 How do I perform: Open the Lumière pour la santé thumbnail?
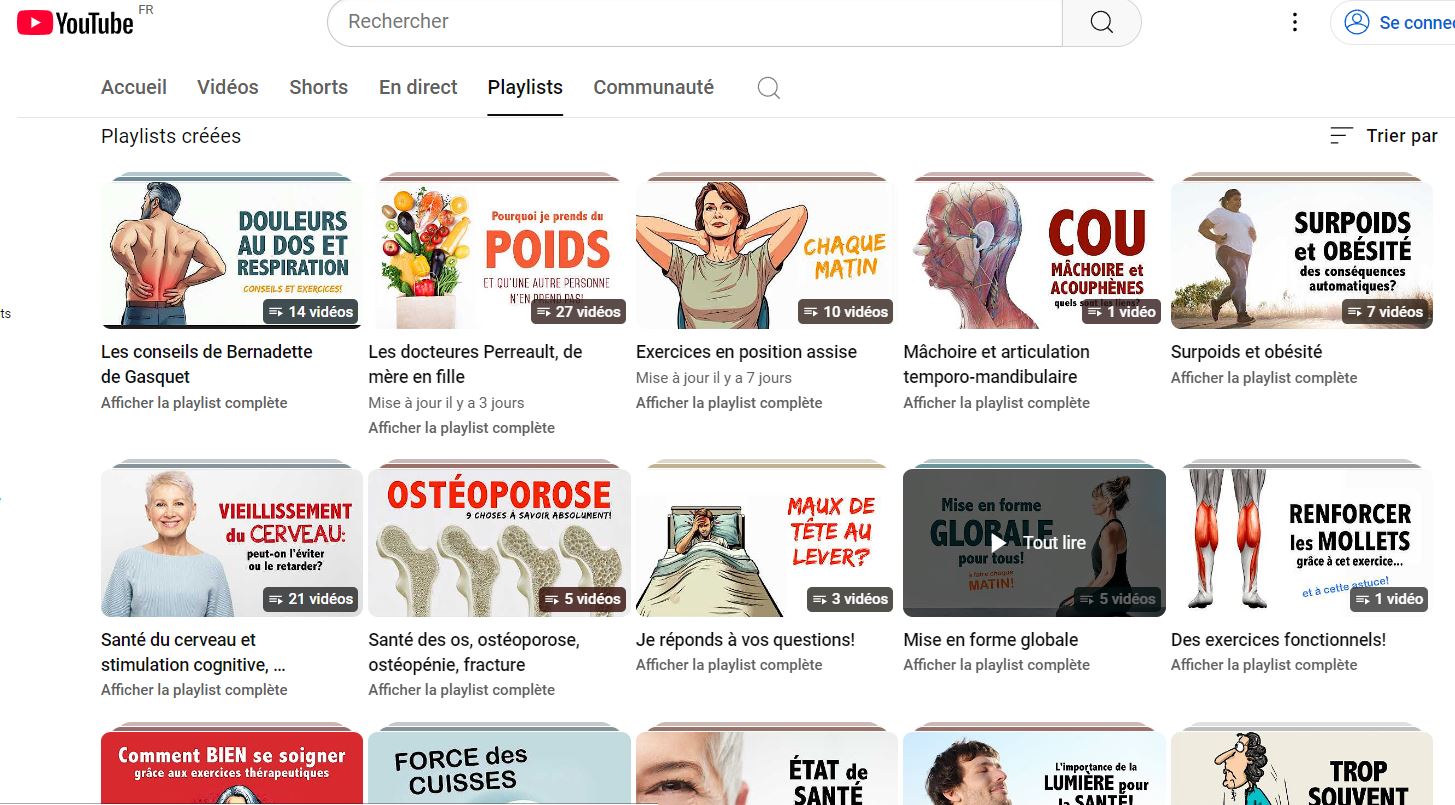point(1034,769)
